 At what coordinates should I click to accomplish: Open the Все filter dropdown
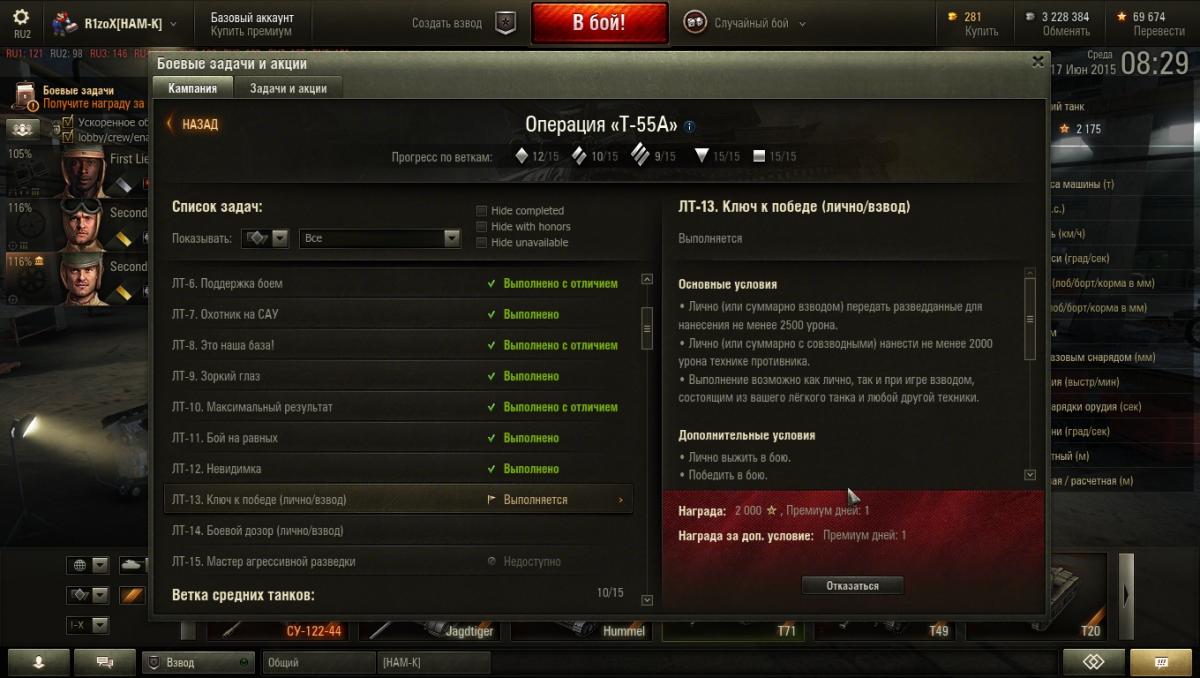click(379, 239)
